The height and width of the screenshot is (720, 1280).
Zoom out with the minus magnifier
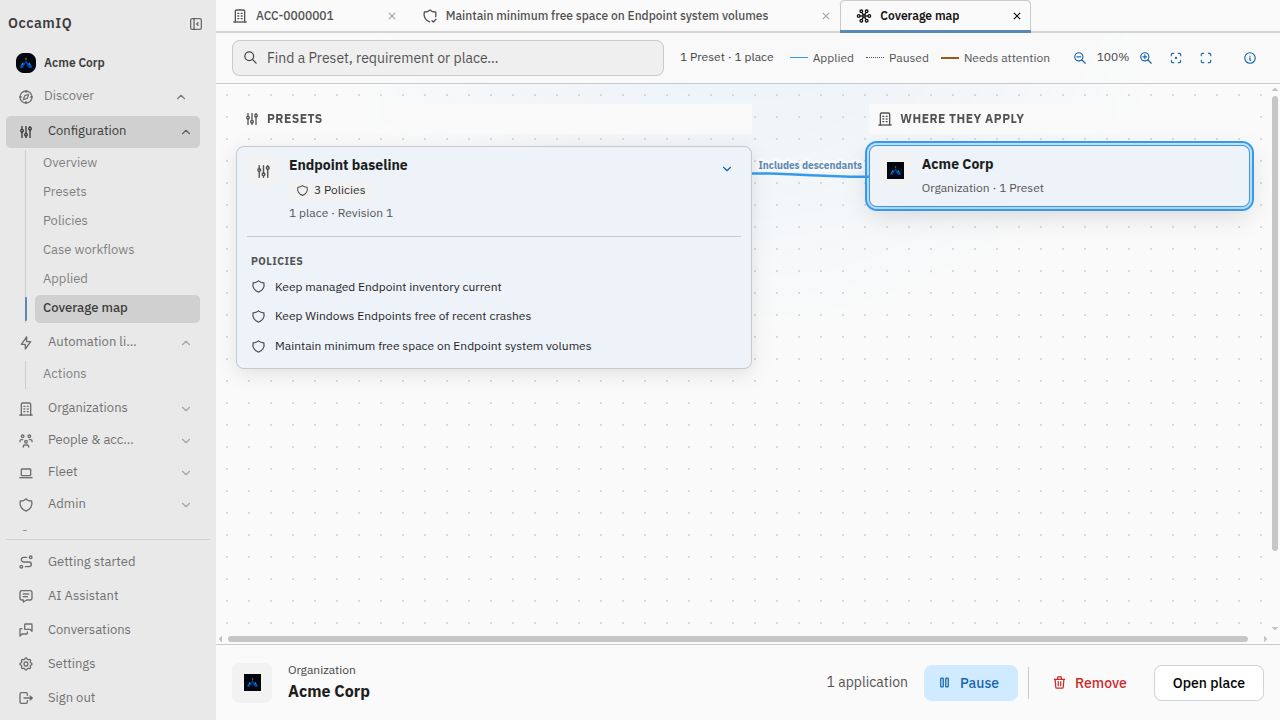pos(1080,58)
